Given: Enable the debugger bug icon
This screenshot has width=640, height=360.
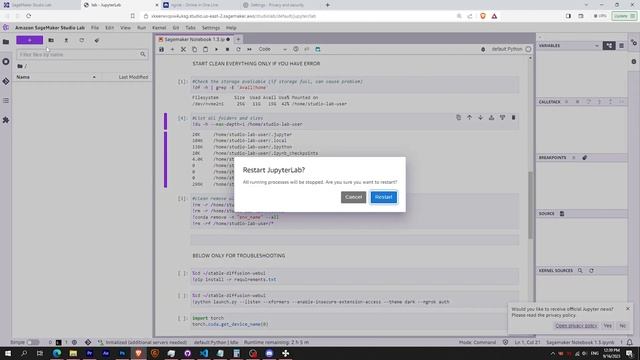Looking at the screenshot, I should (483, 49).
